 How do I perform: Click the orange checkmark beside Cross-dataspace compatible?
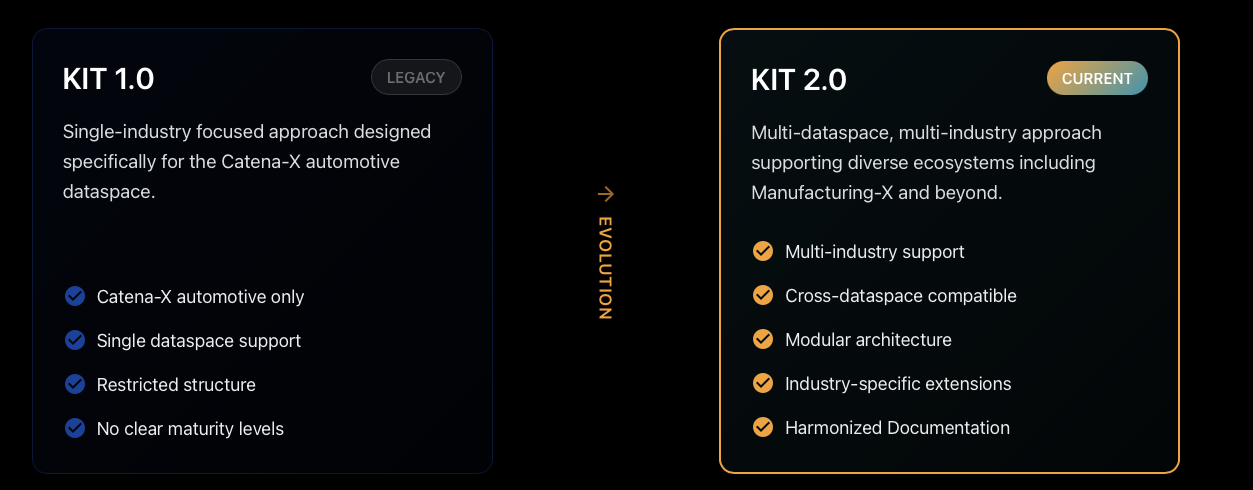coord(763,295)
